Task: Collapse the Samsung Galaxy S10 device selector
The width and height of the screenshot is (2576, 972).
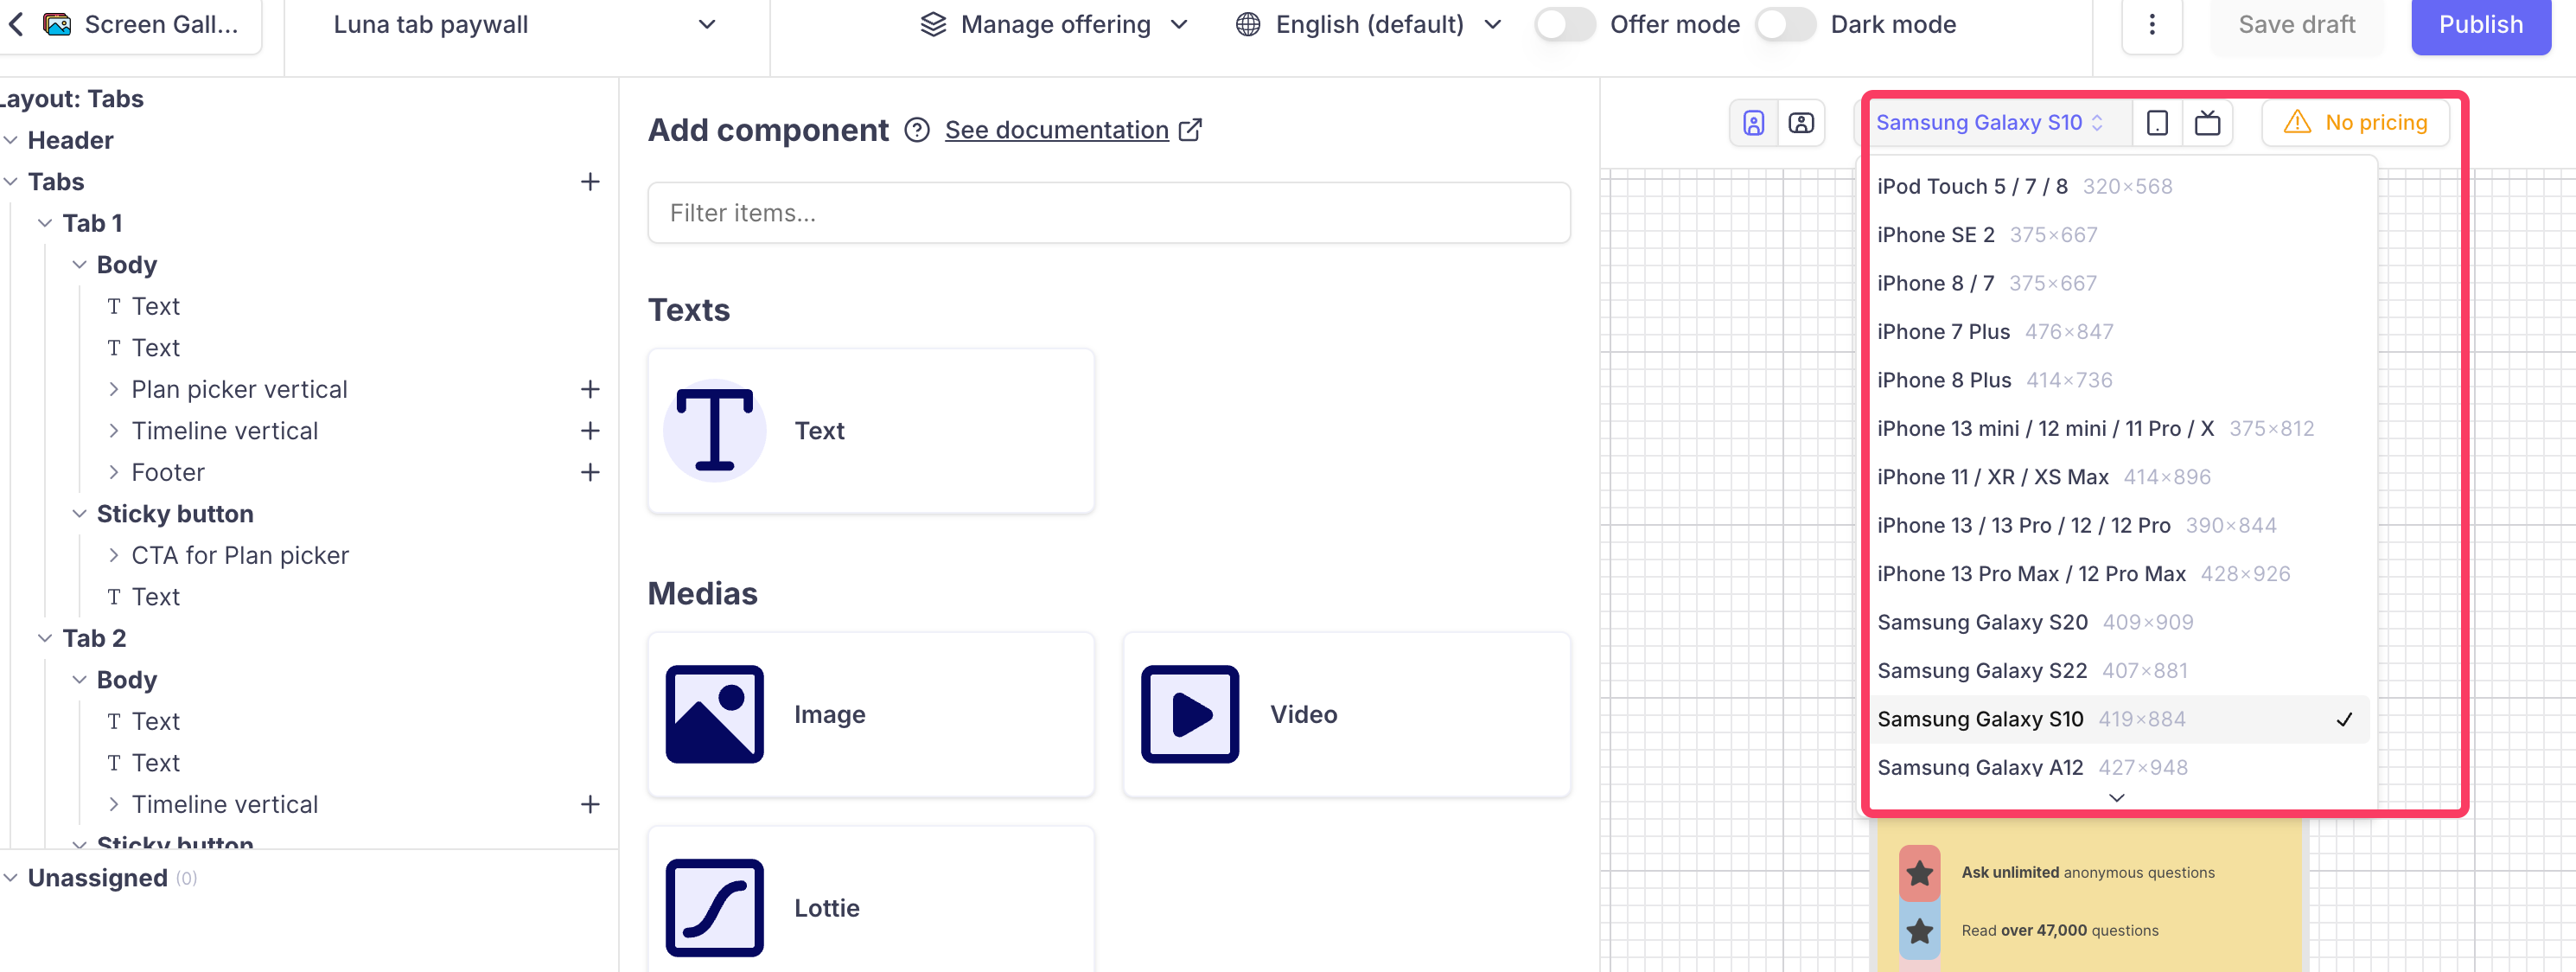Action: pos(1990,123)
